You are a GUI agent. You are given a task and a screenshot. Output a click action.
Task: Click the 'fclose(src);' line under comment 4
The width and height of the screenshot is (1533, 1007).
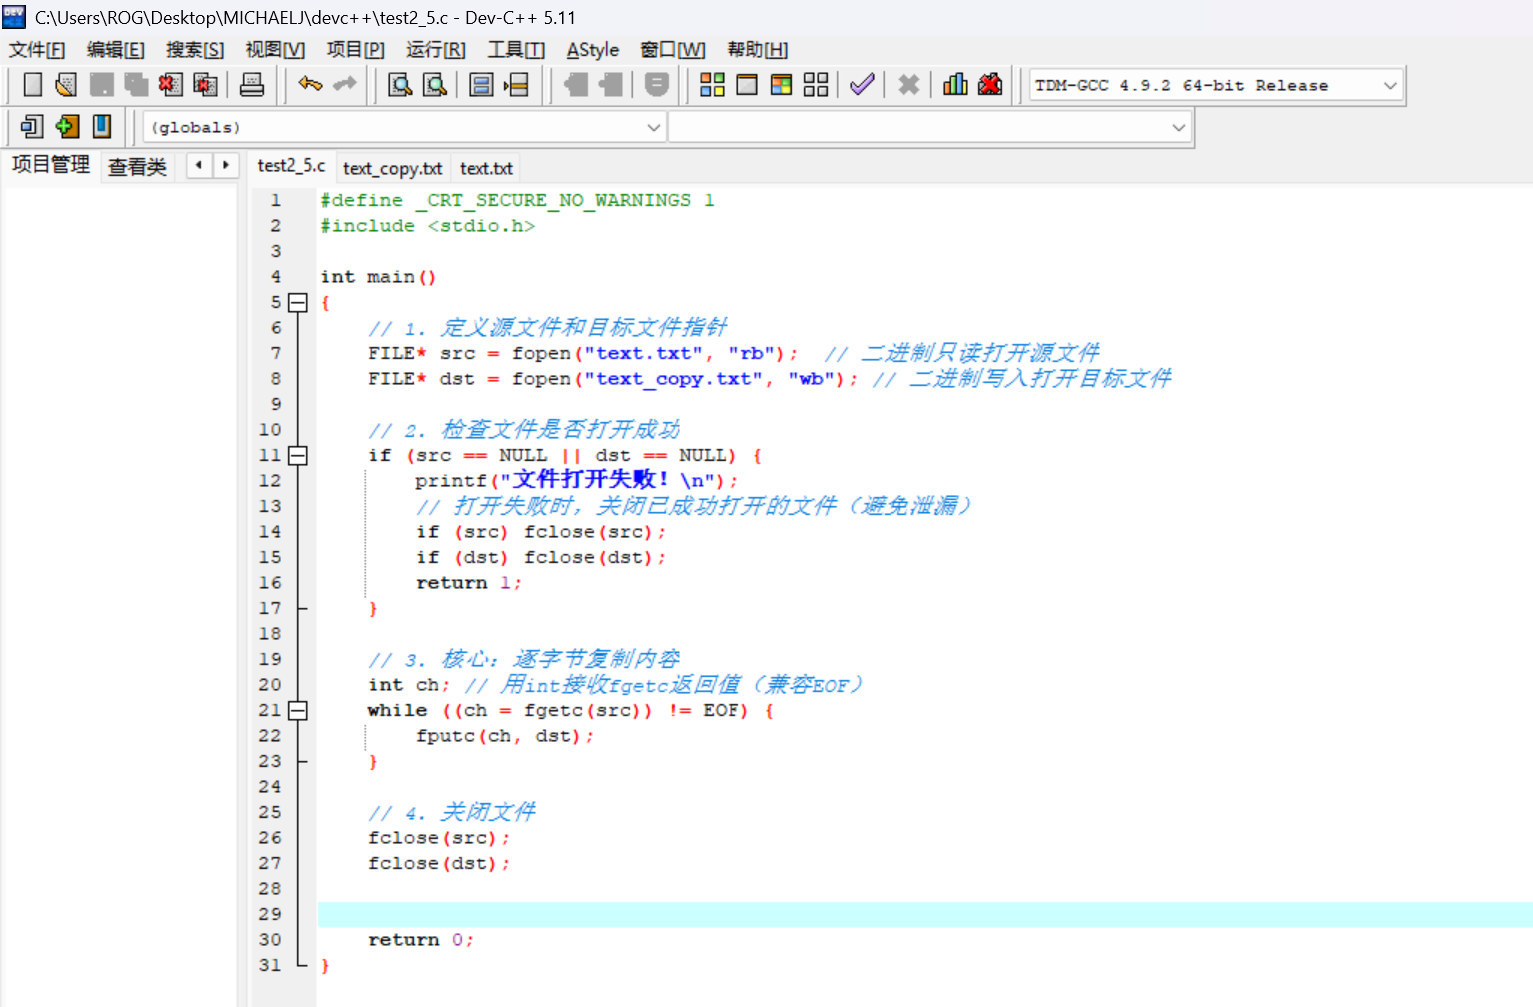click(x=439, y=838)
